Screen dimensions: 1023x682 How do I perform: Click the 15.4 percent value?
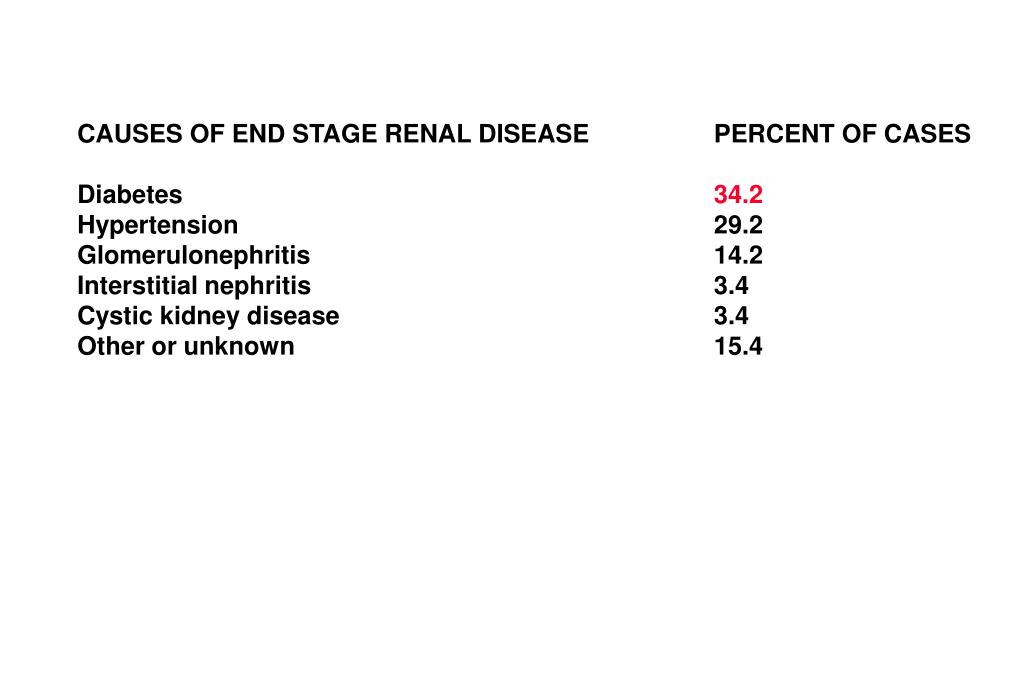tap(738, 346)
